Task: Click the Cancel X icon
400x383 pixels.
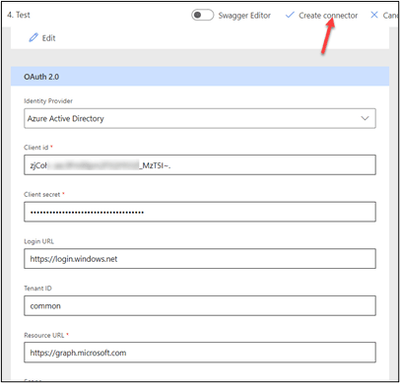Action: (374, 15)
